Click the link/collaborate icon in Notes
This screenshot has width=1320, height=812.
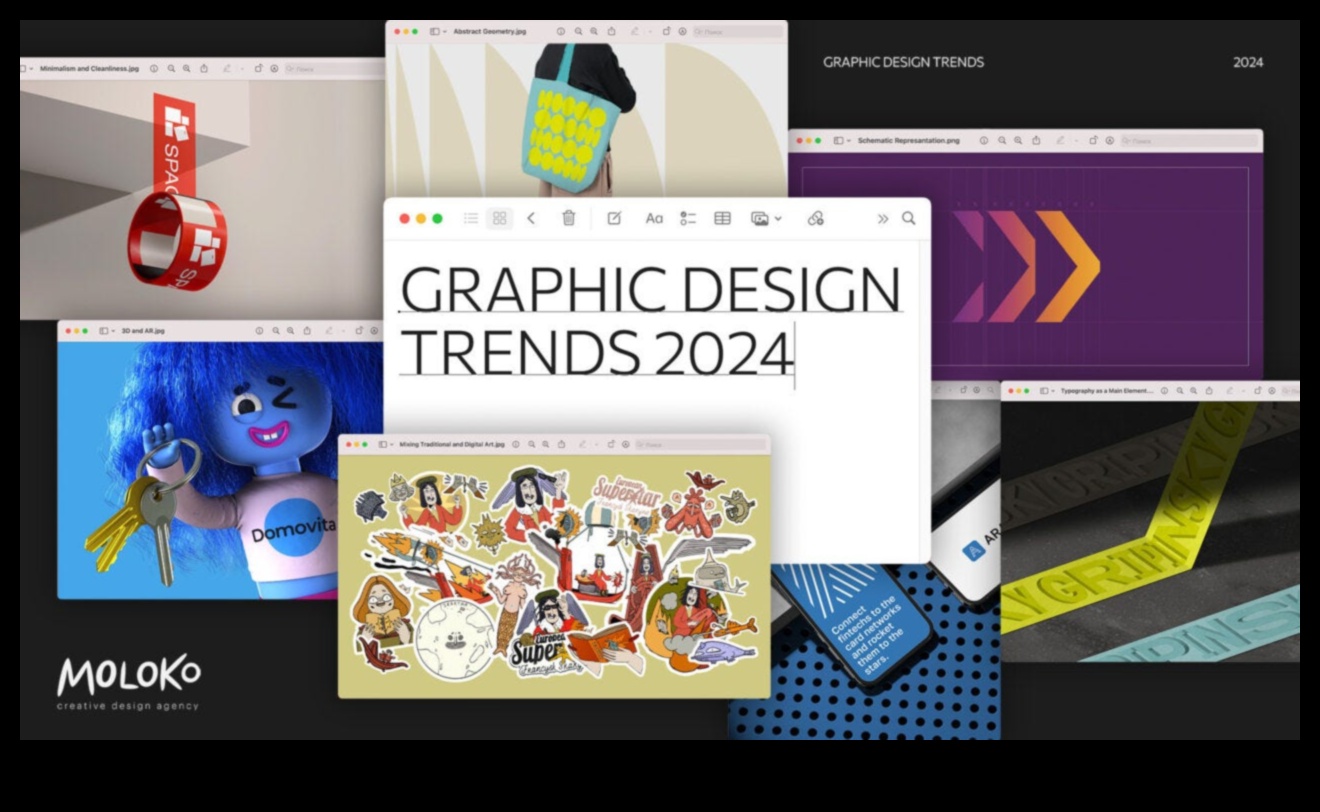point(815,218)
